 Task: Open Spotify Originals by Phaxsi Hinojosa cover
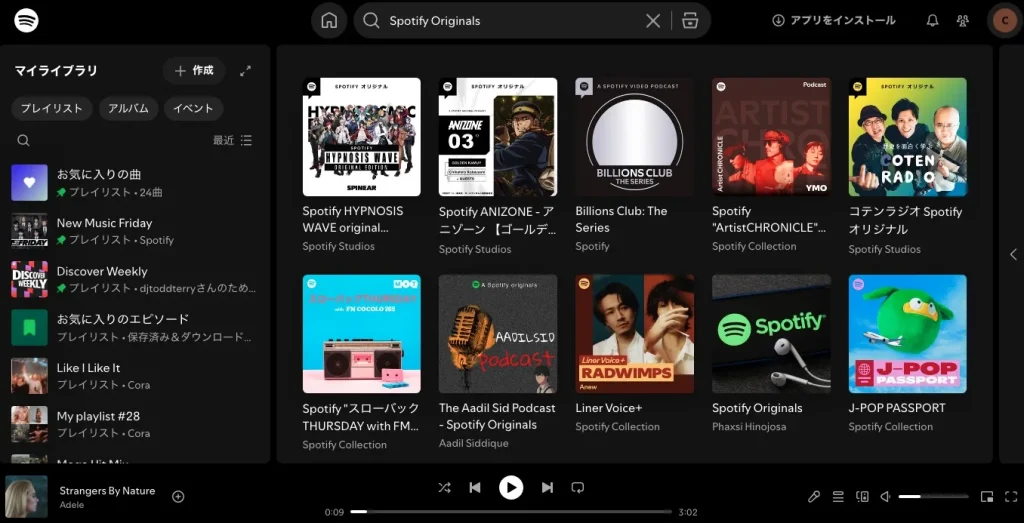[x=771, y=334]
